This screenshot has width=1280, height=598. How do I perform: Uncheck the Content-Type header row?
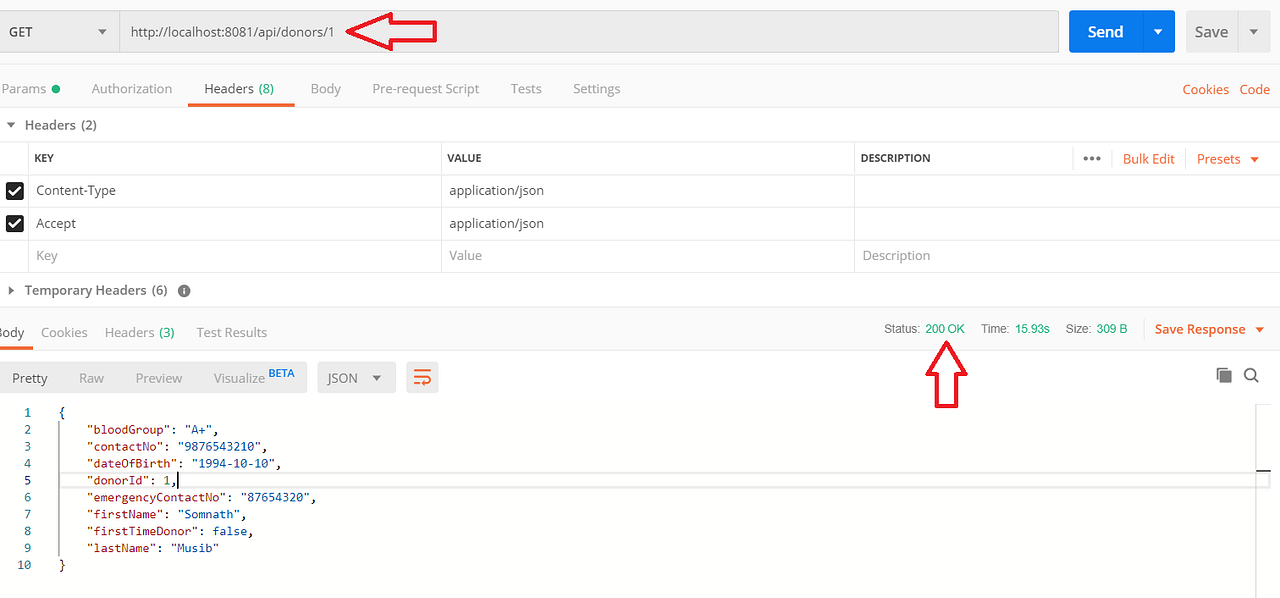click(x=15, y=190)
